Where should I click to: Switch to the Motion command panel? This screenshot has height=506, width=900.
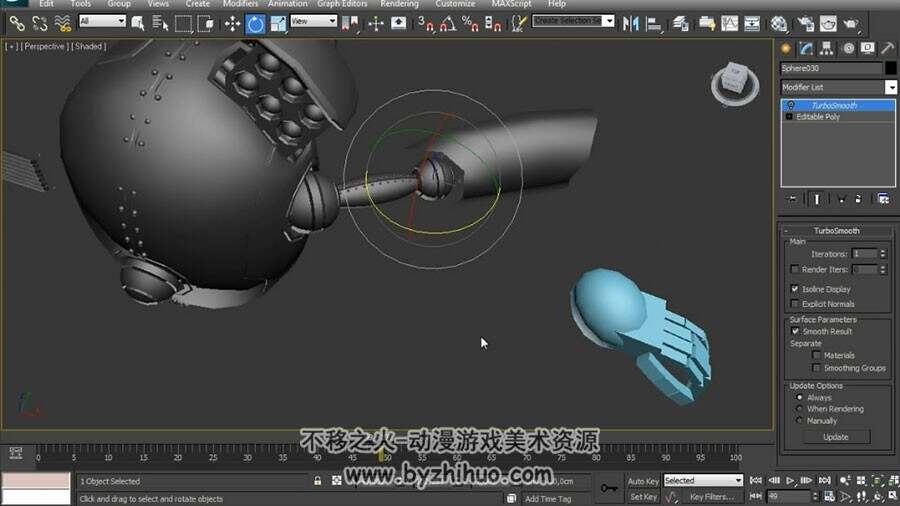848,49
